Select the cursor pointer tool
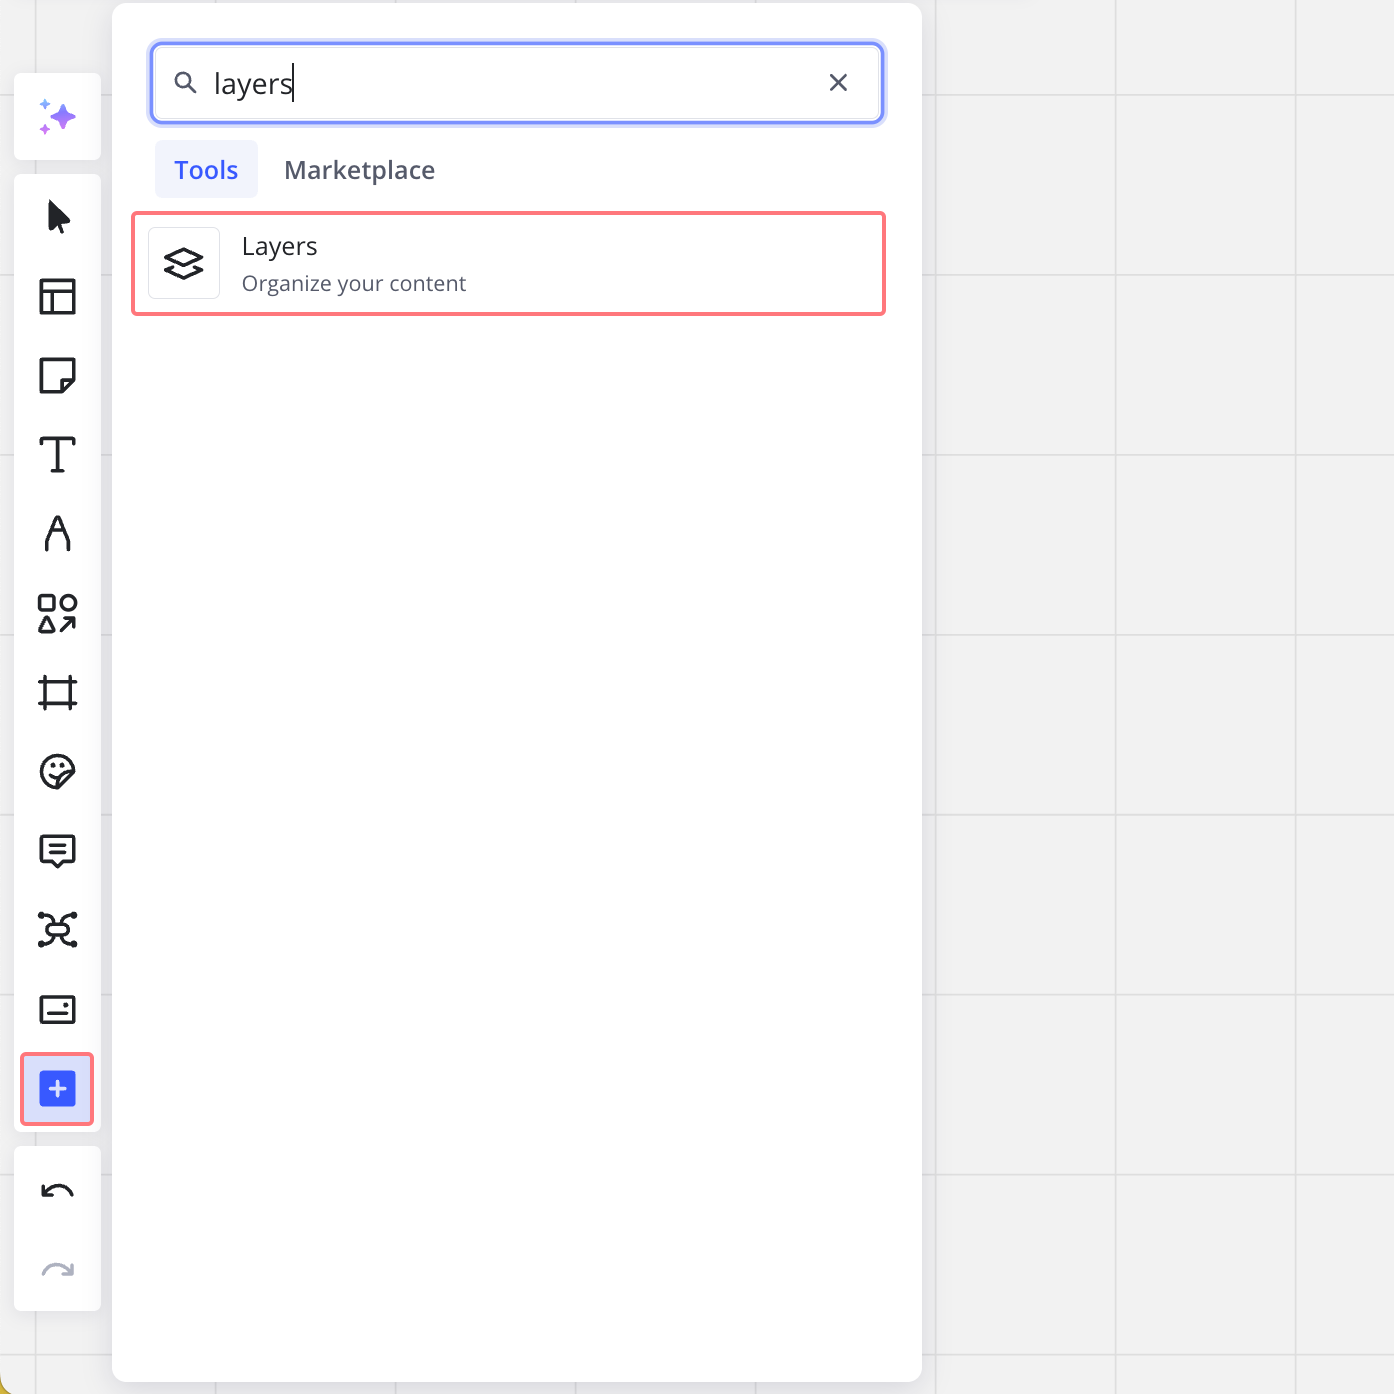The height and width of the screenshot is (1394, 1394). coord(58,217)
